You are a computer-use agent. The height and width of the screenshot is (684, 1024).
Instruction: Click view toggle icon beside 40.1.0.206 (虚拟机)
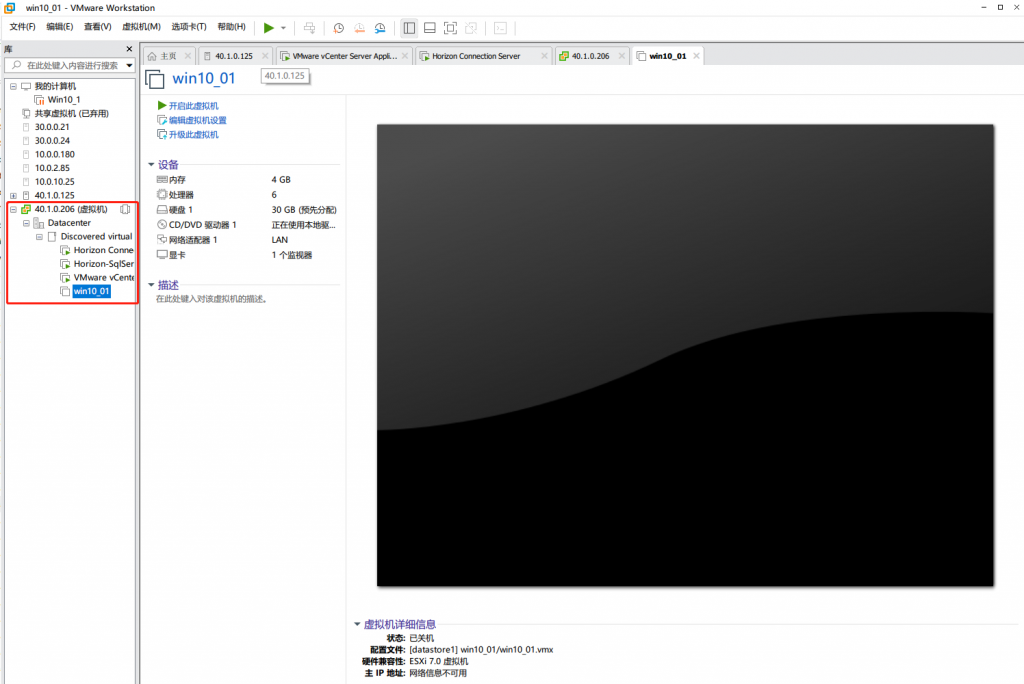[125, 210]
